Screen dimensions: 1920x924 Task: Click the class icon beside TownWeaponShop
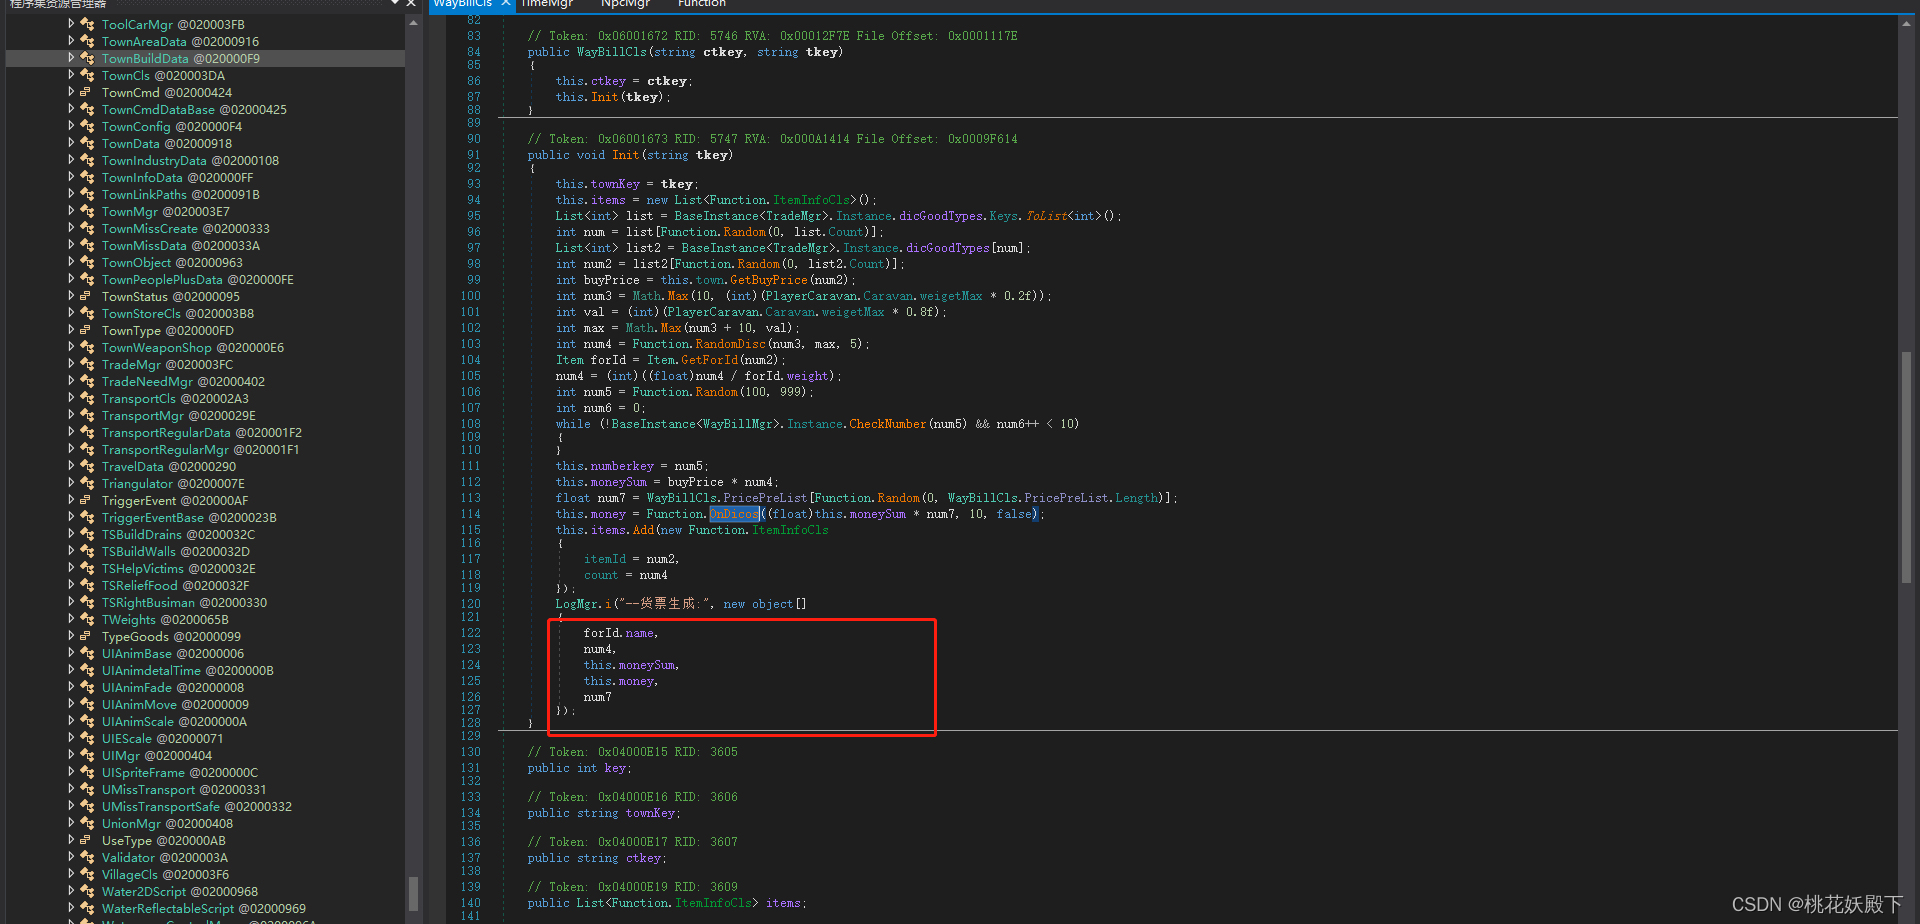click(x=87, y=347)
